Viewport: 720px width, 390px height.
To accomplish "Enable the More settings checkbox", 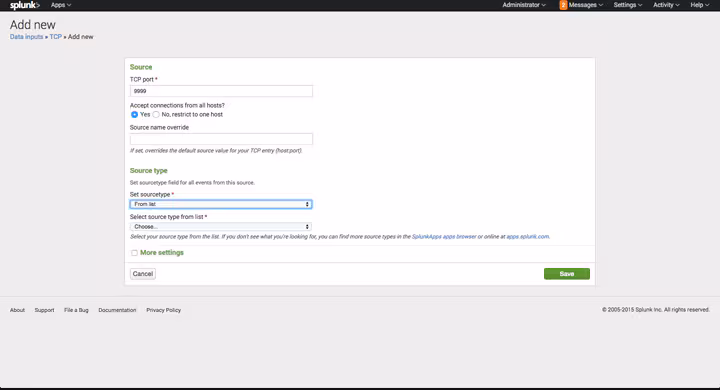I will (x=134, y=253).
